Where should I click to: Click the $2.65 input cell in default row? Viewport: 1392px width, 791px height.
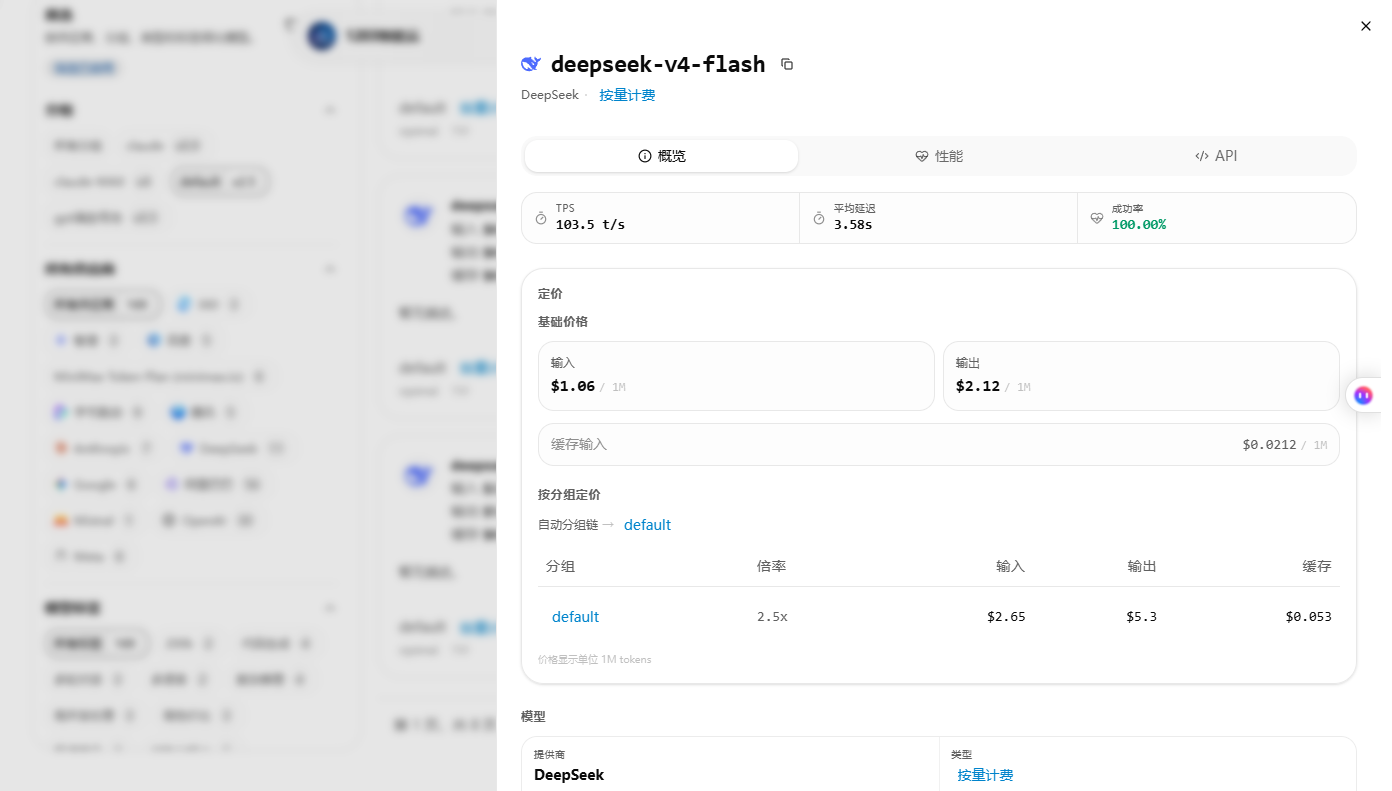coord(1006,617)
